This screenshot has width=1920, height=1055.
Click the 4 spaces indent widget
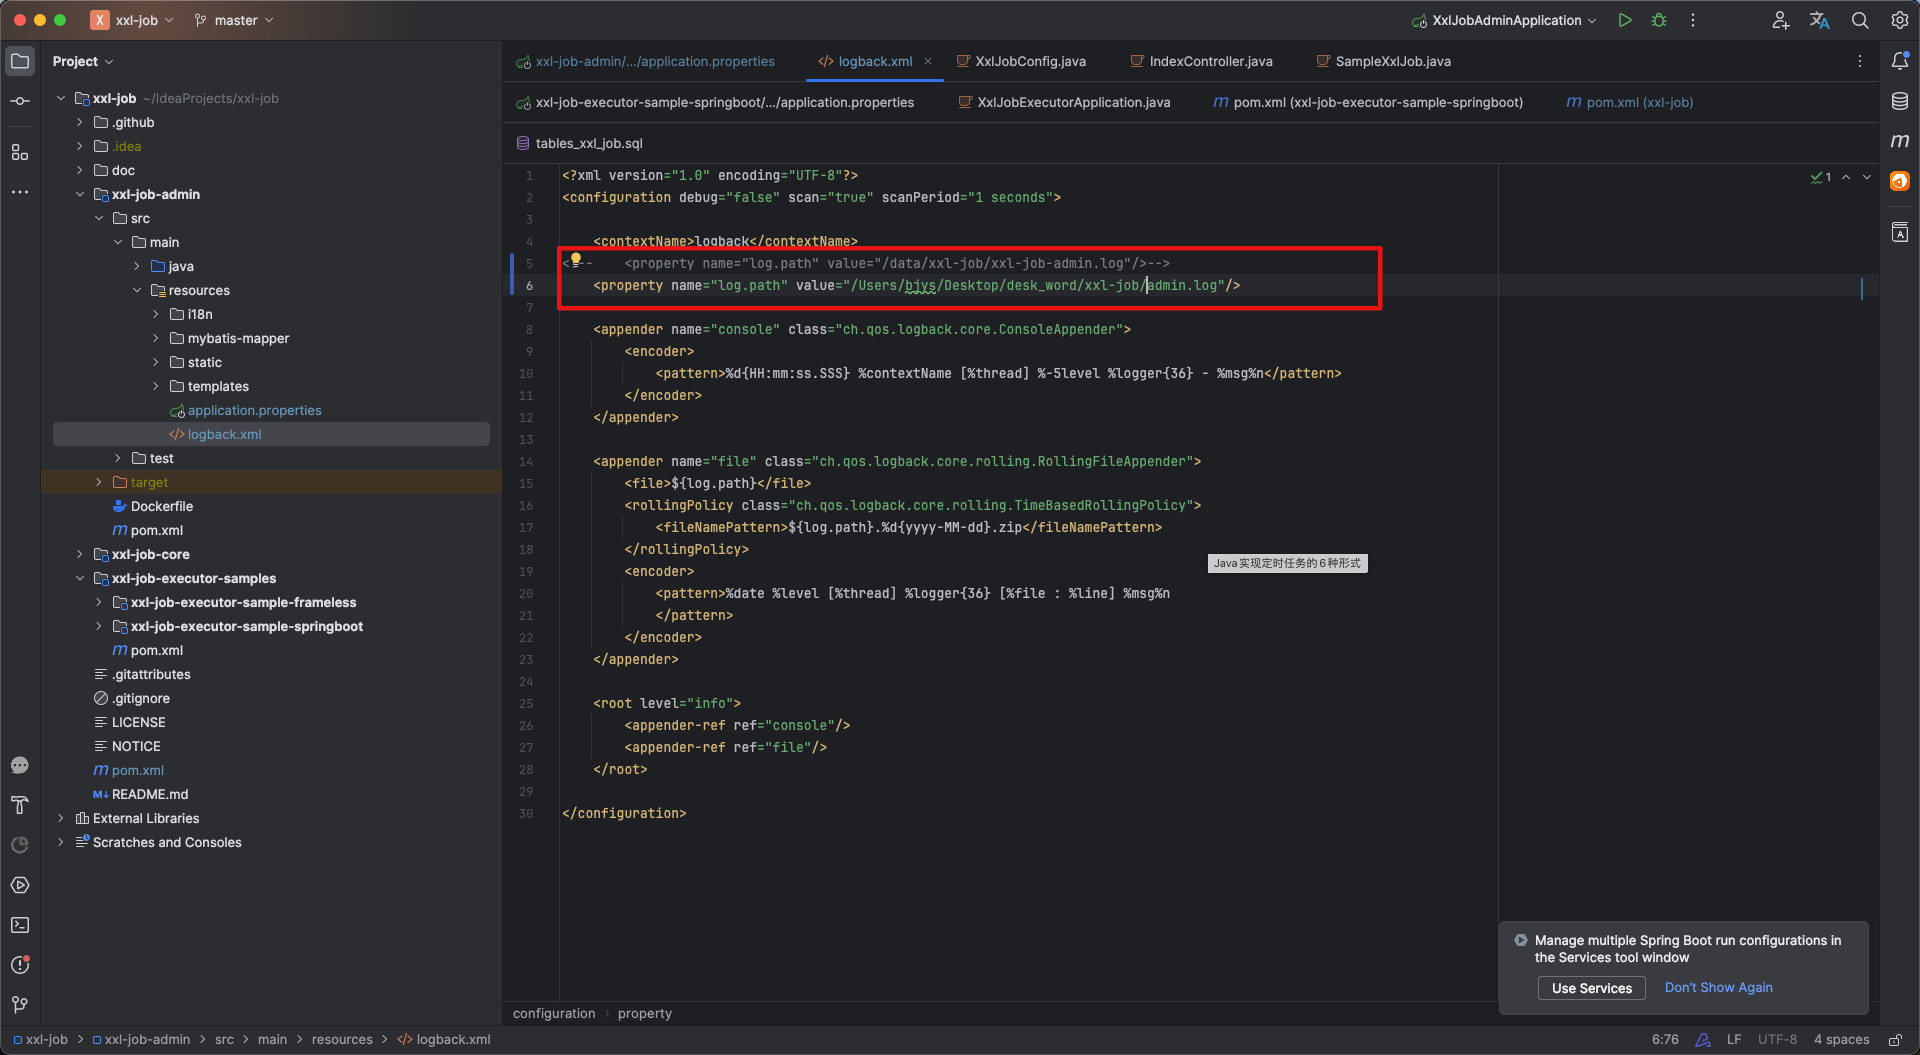1841,1040
